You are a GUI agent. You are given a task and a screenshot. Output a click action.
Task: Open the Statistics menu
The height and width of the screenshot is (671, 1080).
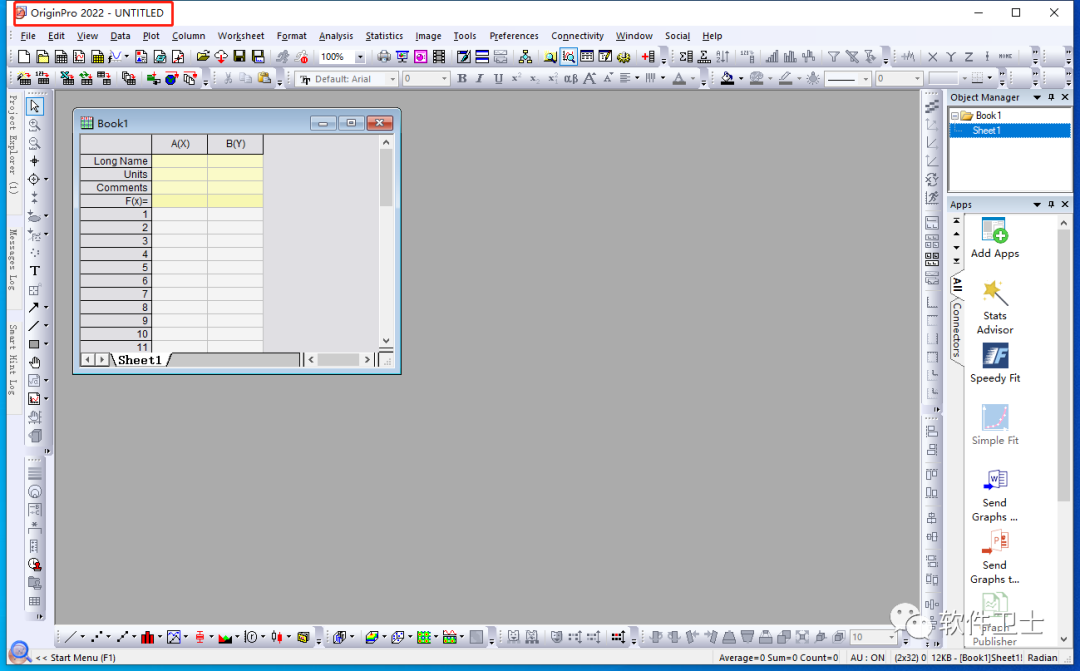tap(384, 36)
